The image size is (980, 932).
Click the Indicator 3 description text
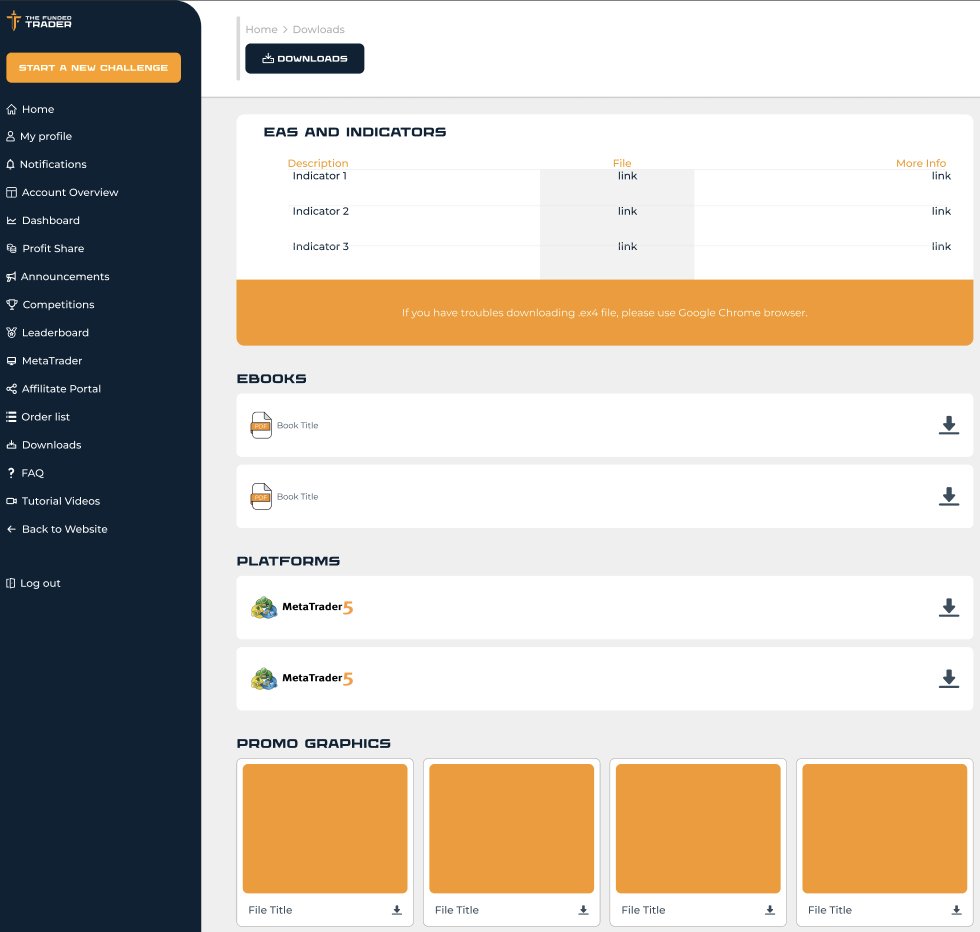click(x=321, y=246)
